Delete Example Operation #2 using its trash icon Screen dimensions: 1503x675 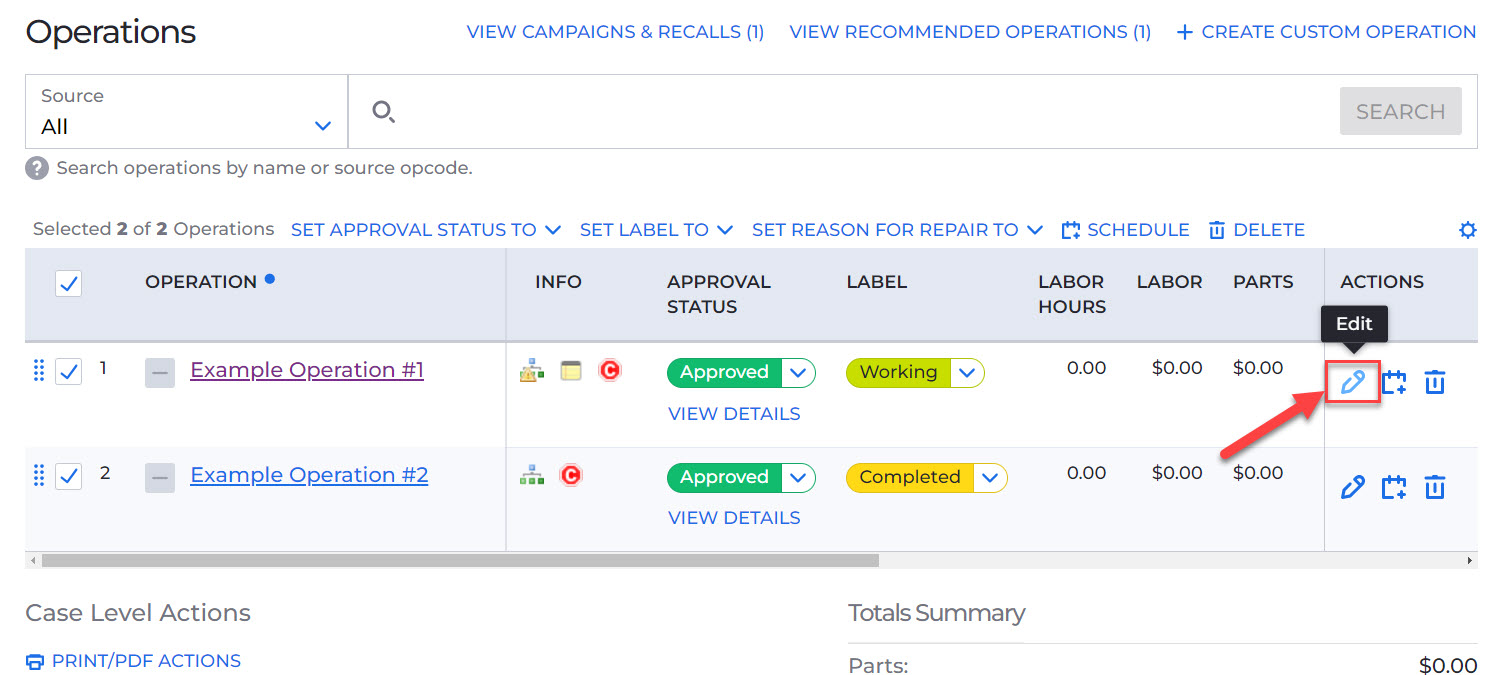(1435, 486)
